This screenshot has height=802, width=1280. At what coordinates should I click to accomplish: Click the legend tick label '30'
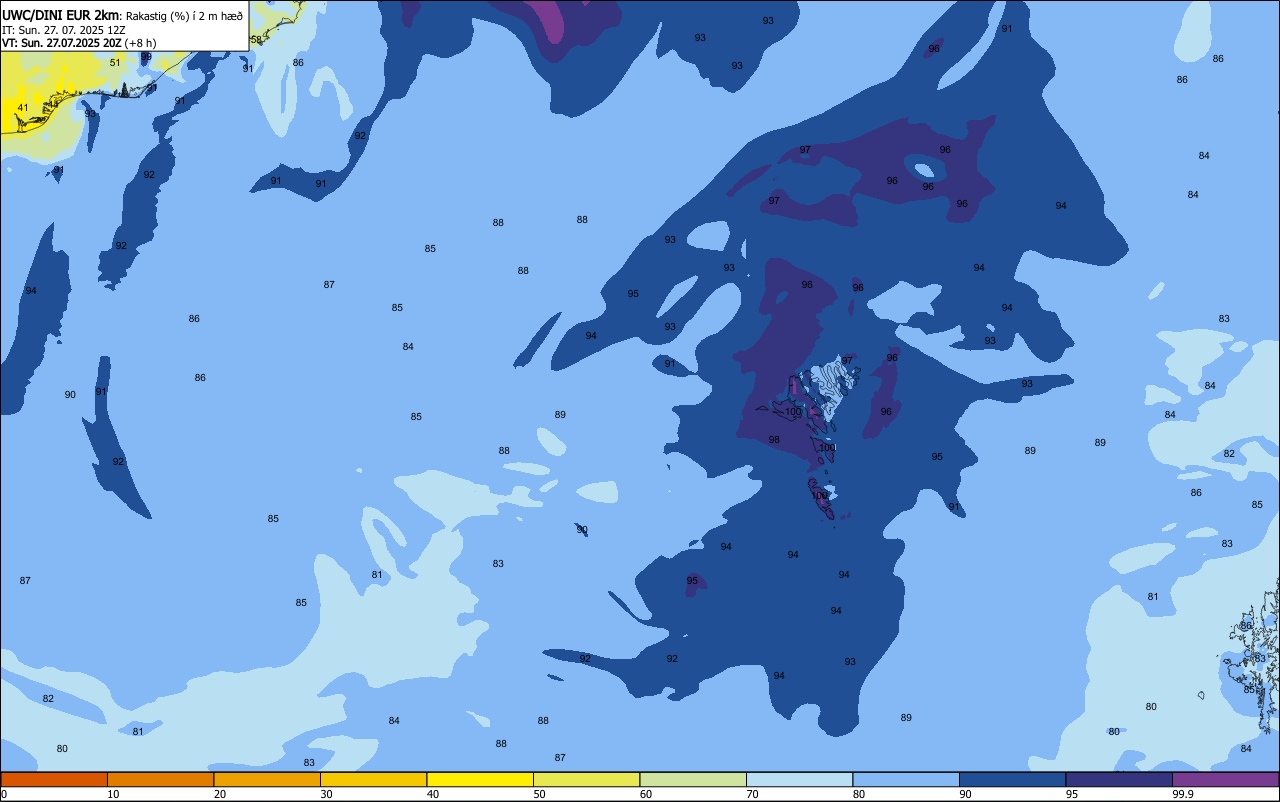pos(326,794)
